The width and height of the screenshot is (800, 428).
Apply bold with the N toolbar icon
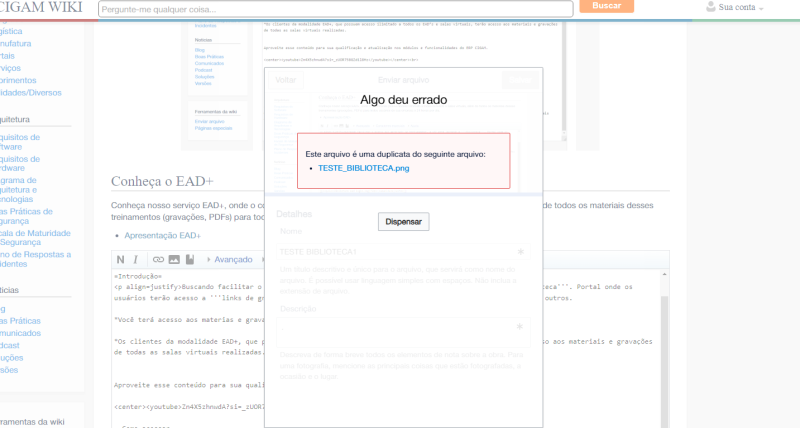point(120,260)
